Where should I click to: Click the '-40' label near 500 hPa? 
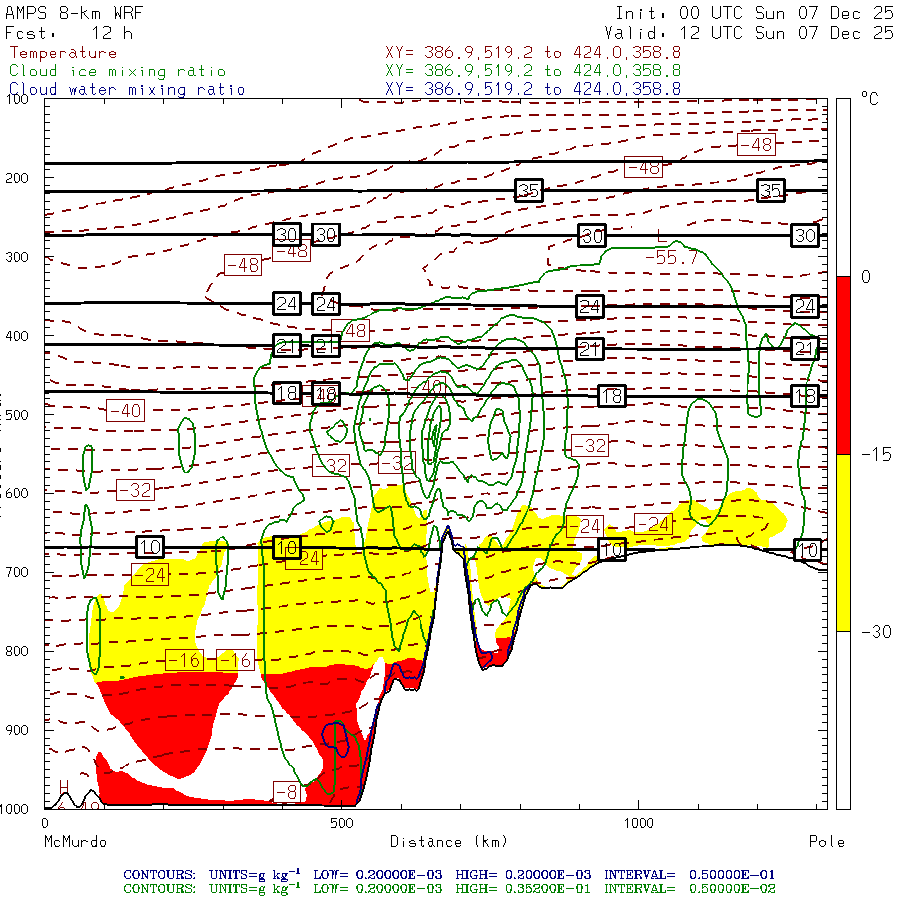click(x=125, y=410)
